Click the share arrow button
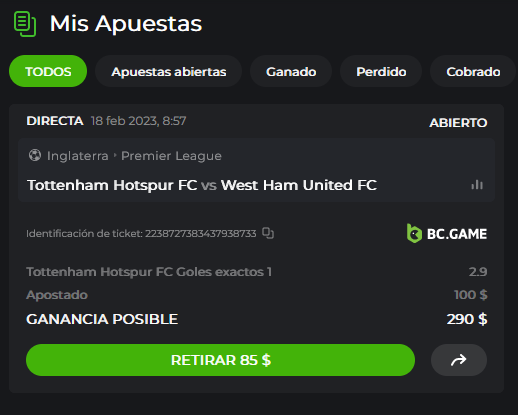Screen dimensions: 518x415 pos(459,360)
